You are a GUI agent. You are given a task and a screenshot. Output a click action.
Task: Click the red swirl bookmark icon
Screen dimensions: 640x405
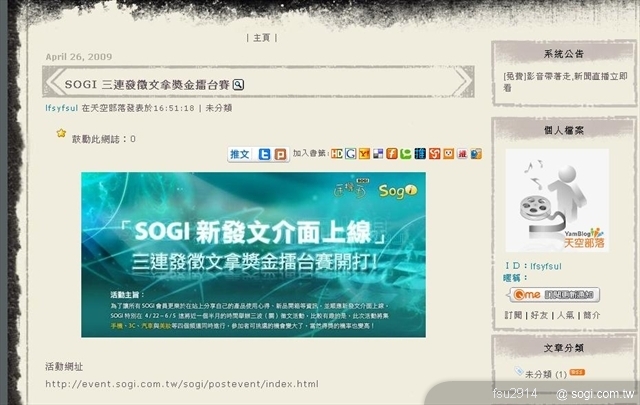click(x=434, y=154)
